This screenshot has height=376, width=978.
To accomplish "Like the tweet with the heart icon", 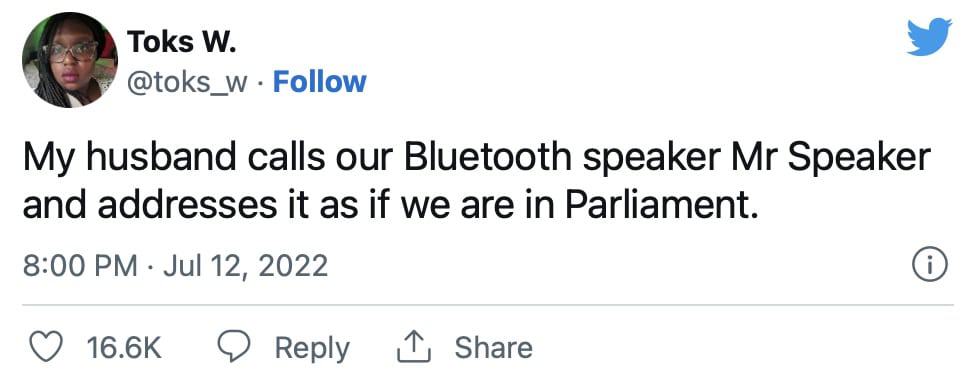I will (46, 347).
